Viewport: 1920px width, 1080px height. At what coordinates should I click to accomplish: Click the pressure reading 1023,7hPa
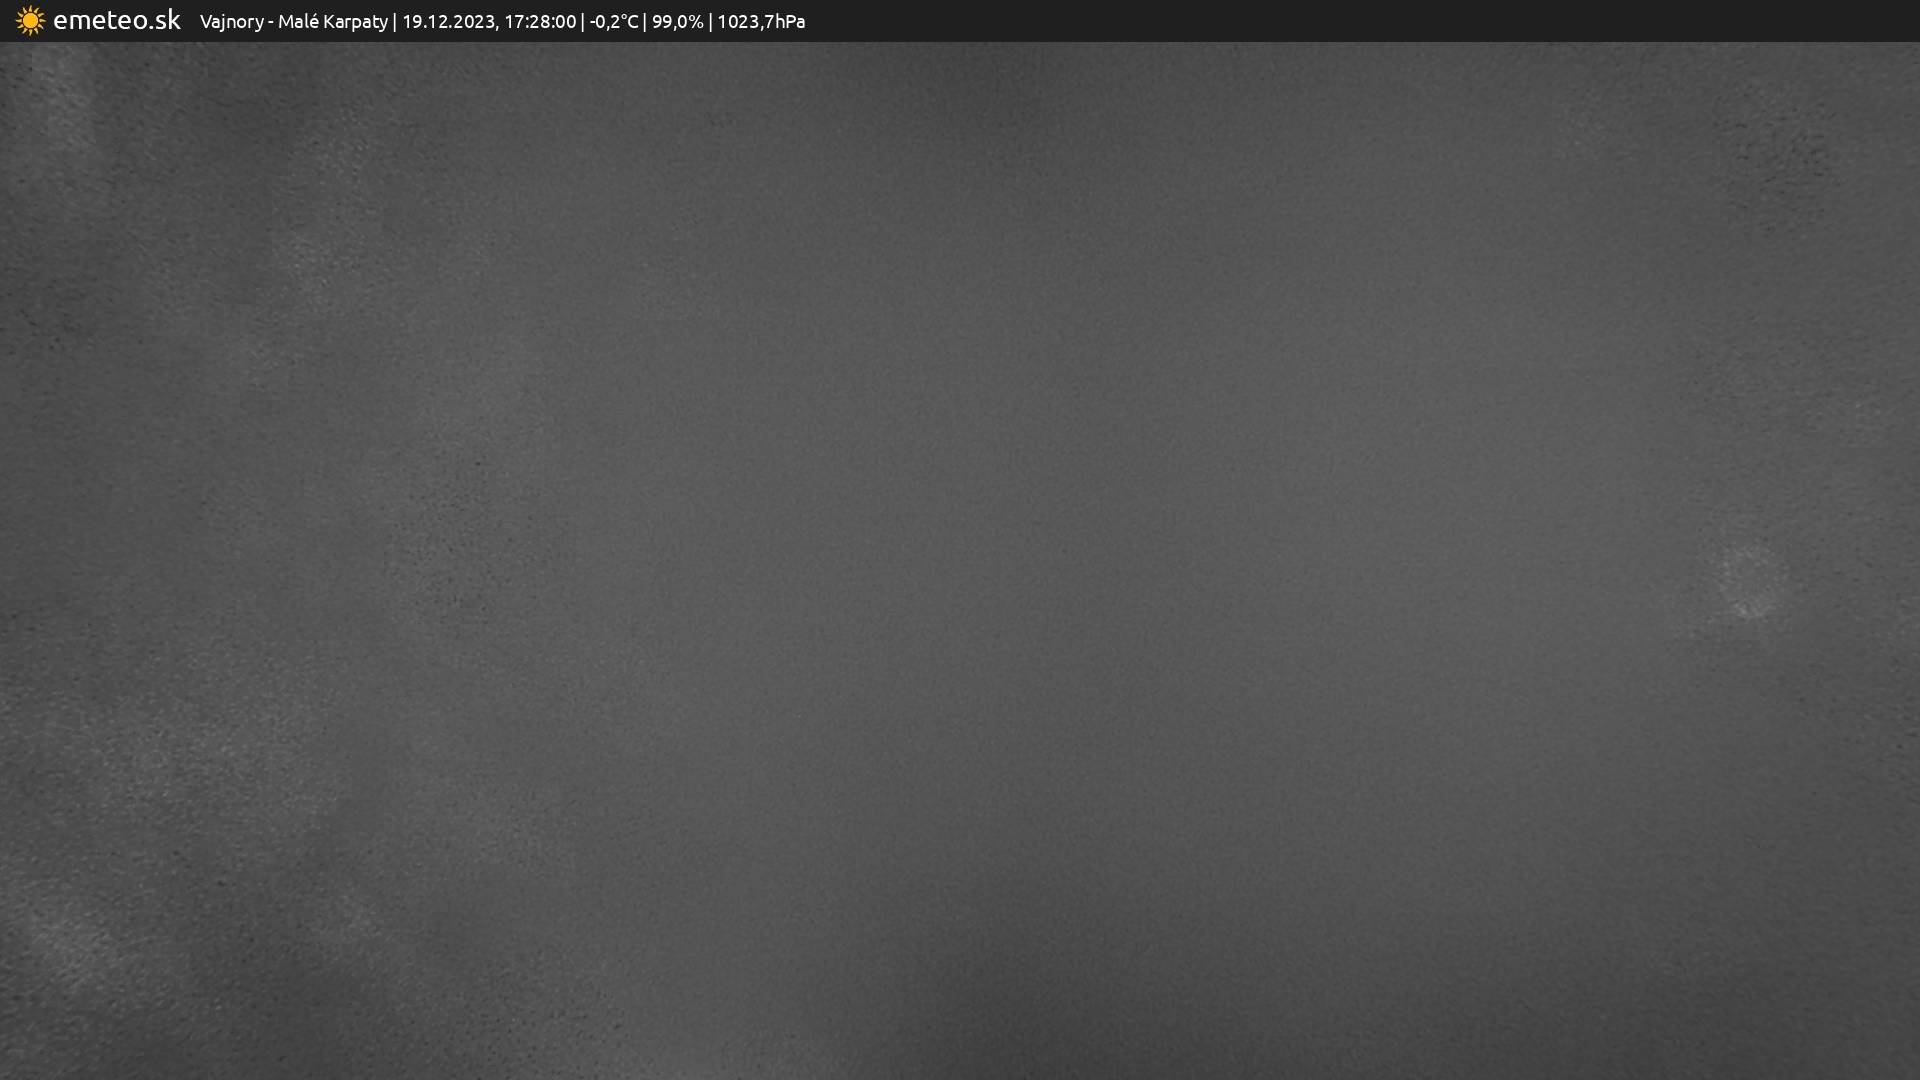760,22
